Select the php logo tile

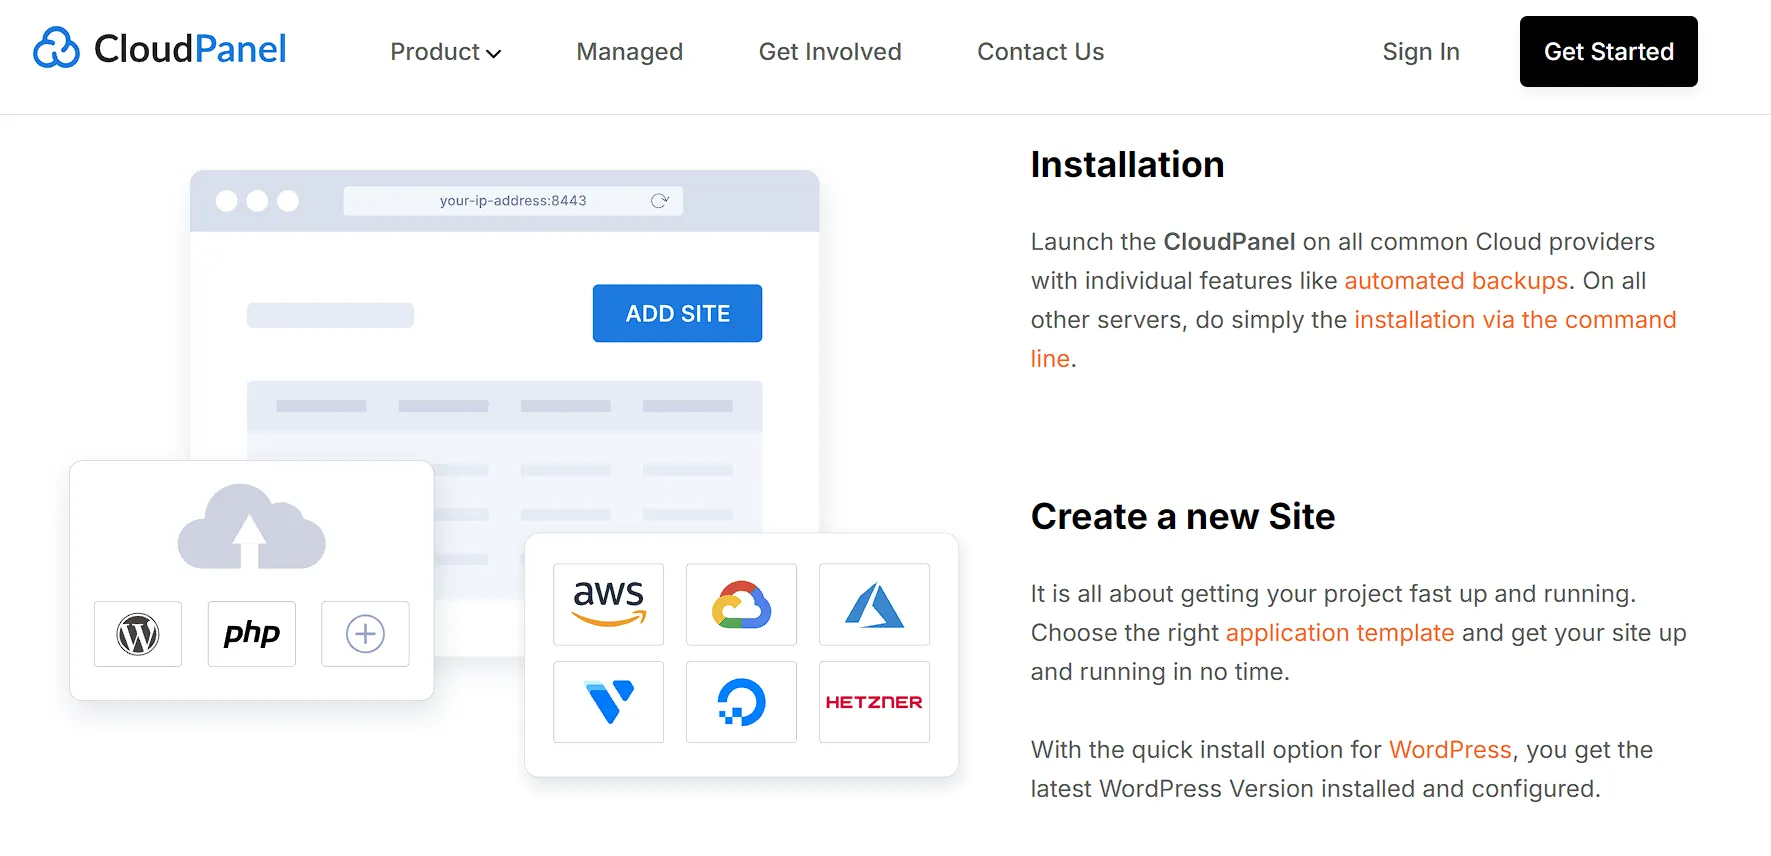point(252,634)
